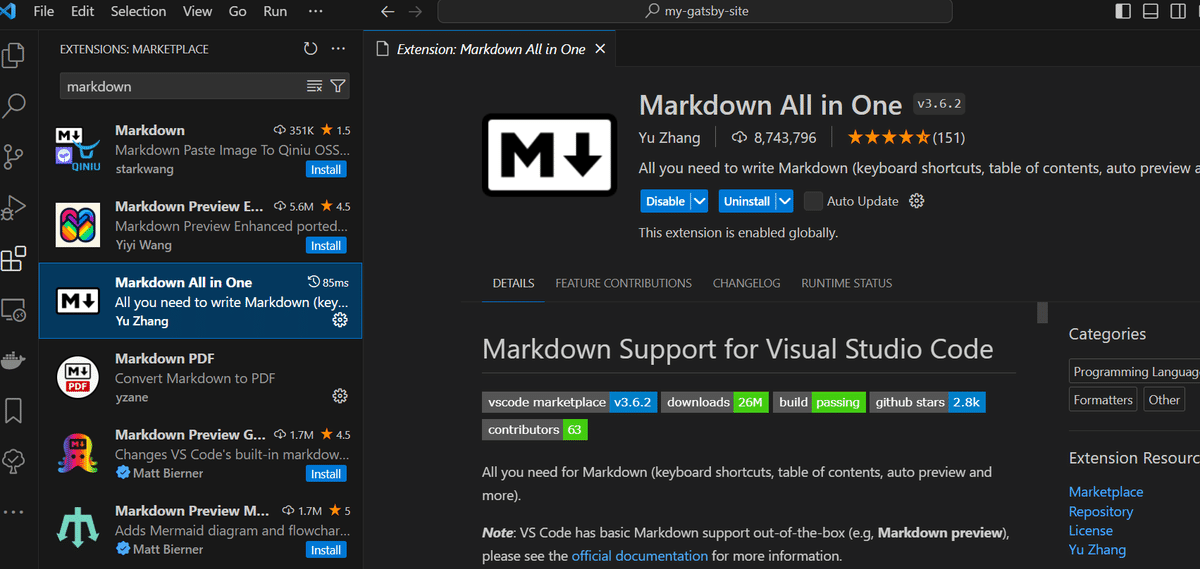Open the Docker view
This screenshot has height=569, width=1200.
pyautogui.click(x=14, y=359)
